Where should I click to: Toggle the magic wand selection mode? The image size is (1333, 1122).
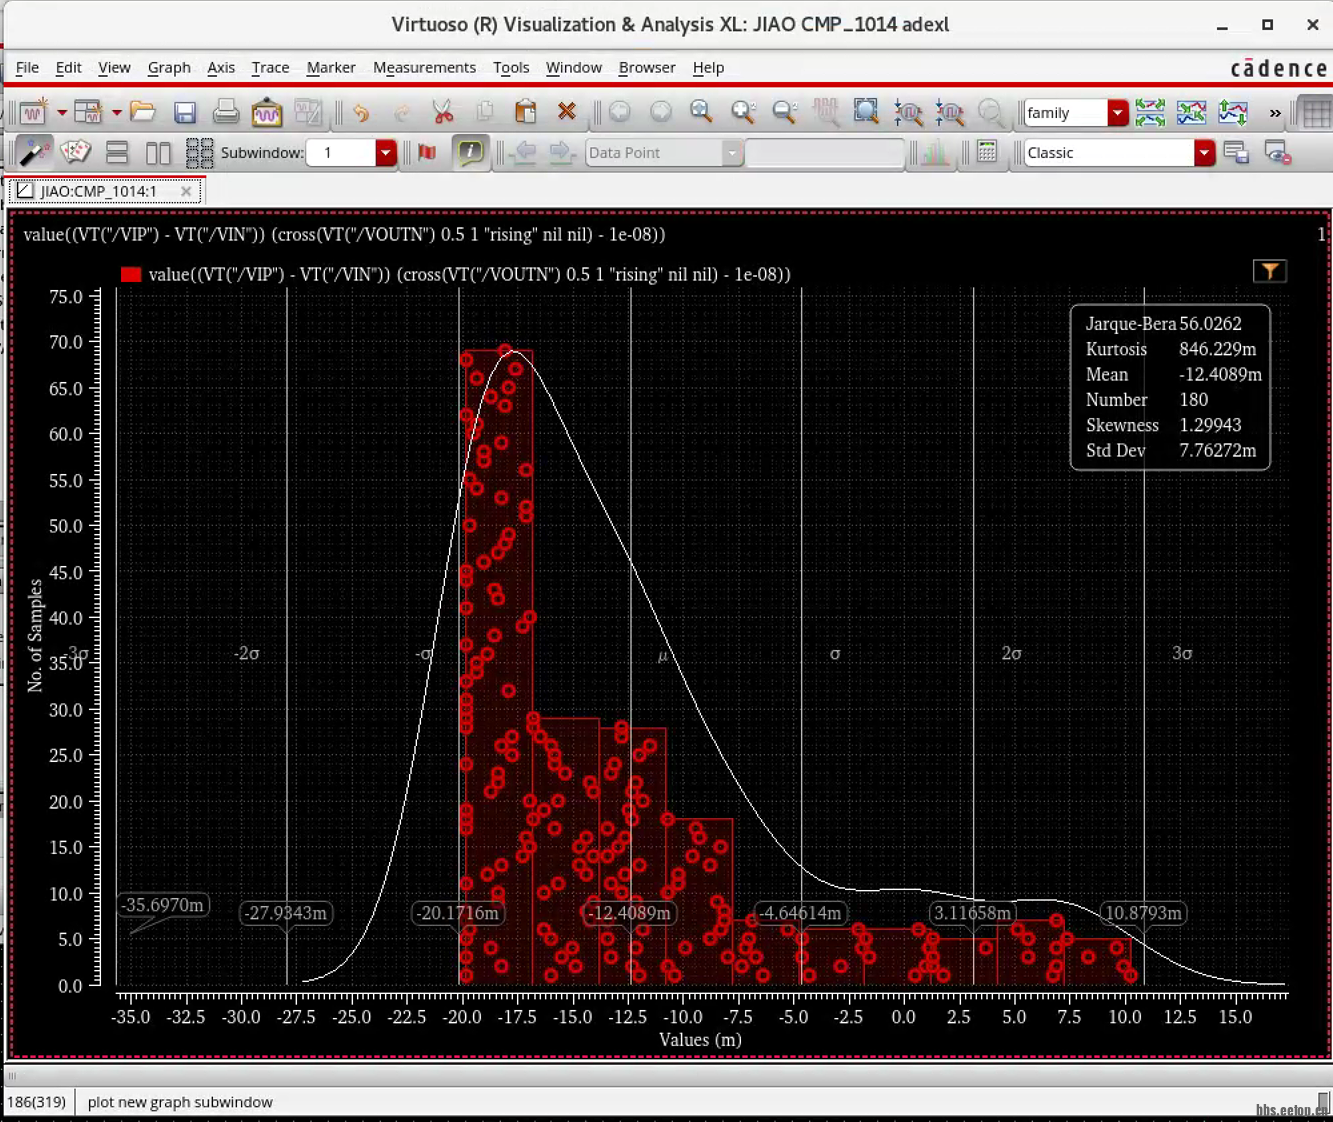point(33,152)
